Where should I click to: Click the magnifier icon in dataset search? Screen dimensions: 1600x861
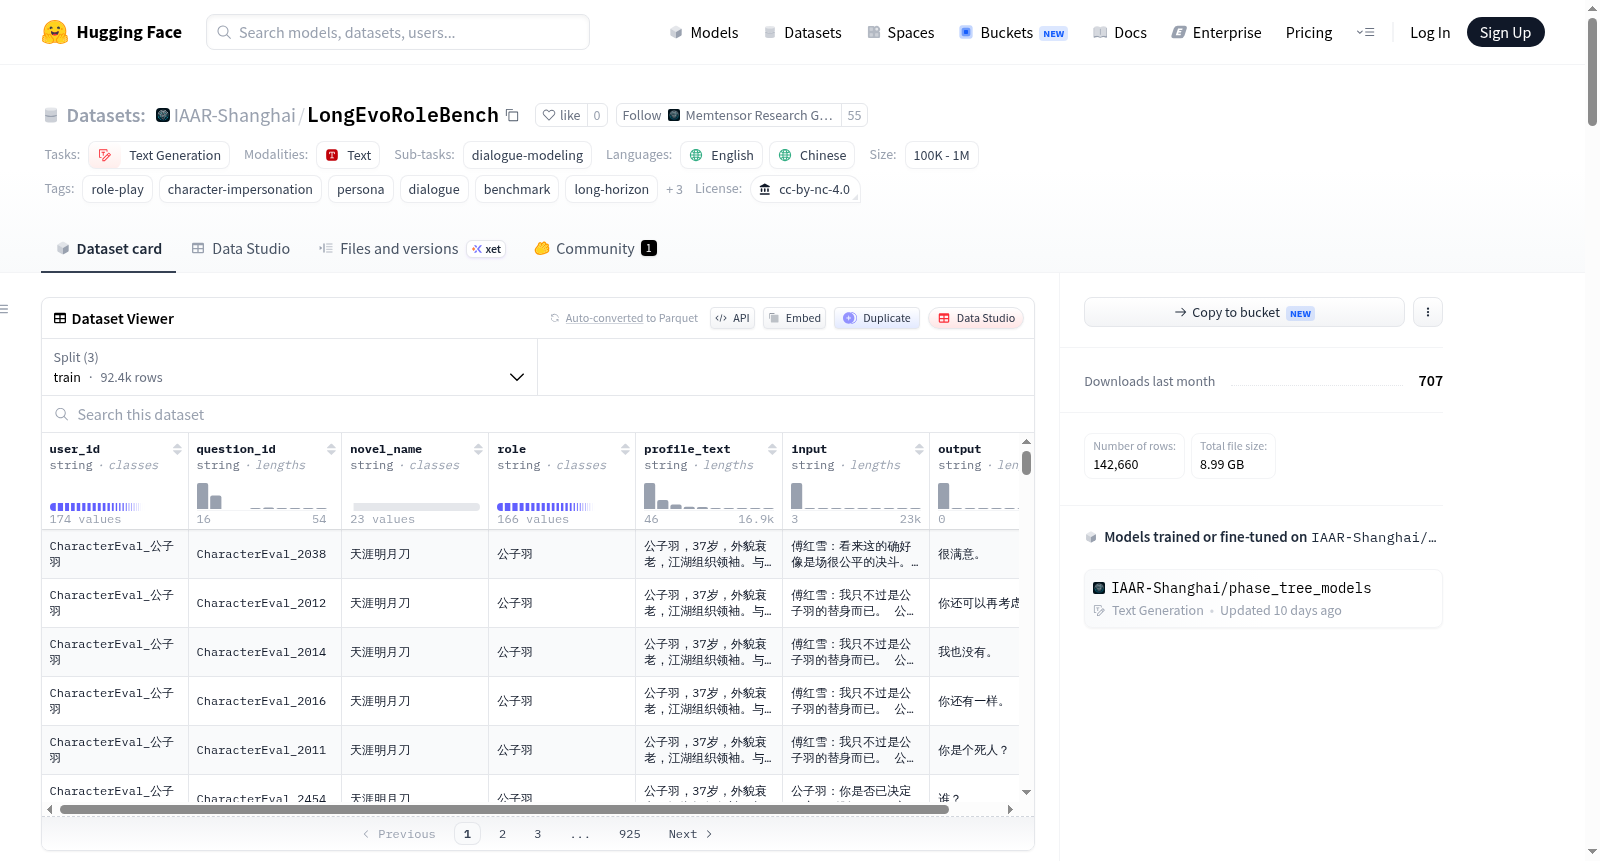(62, 414)
